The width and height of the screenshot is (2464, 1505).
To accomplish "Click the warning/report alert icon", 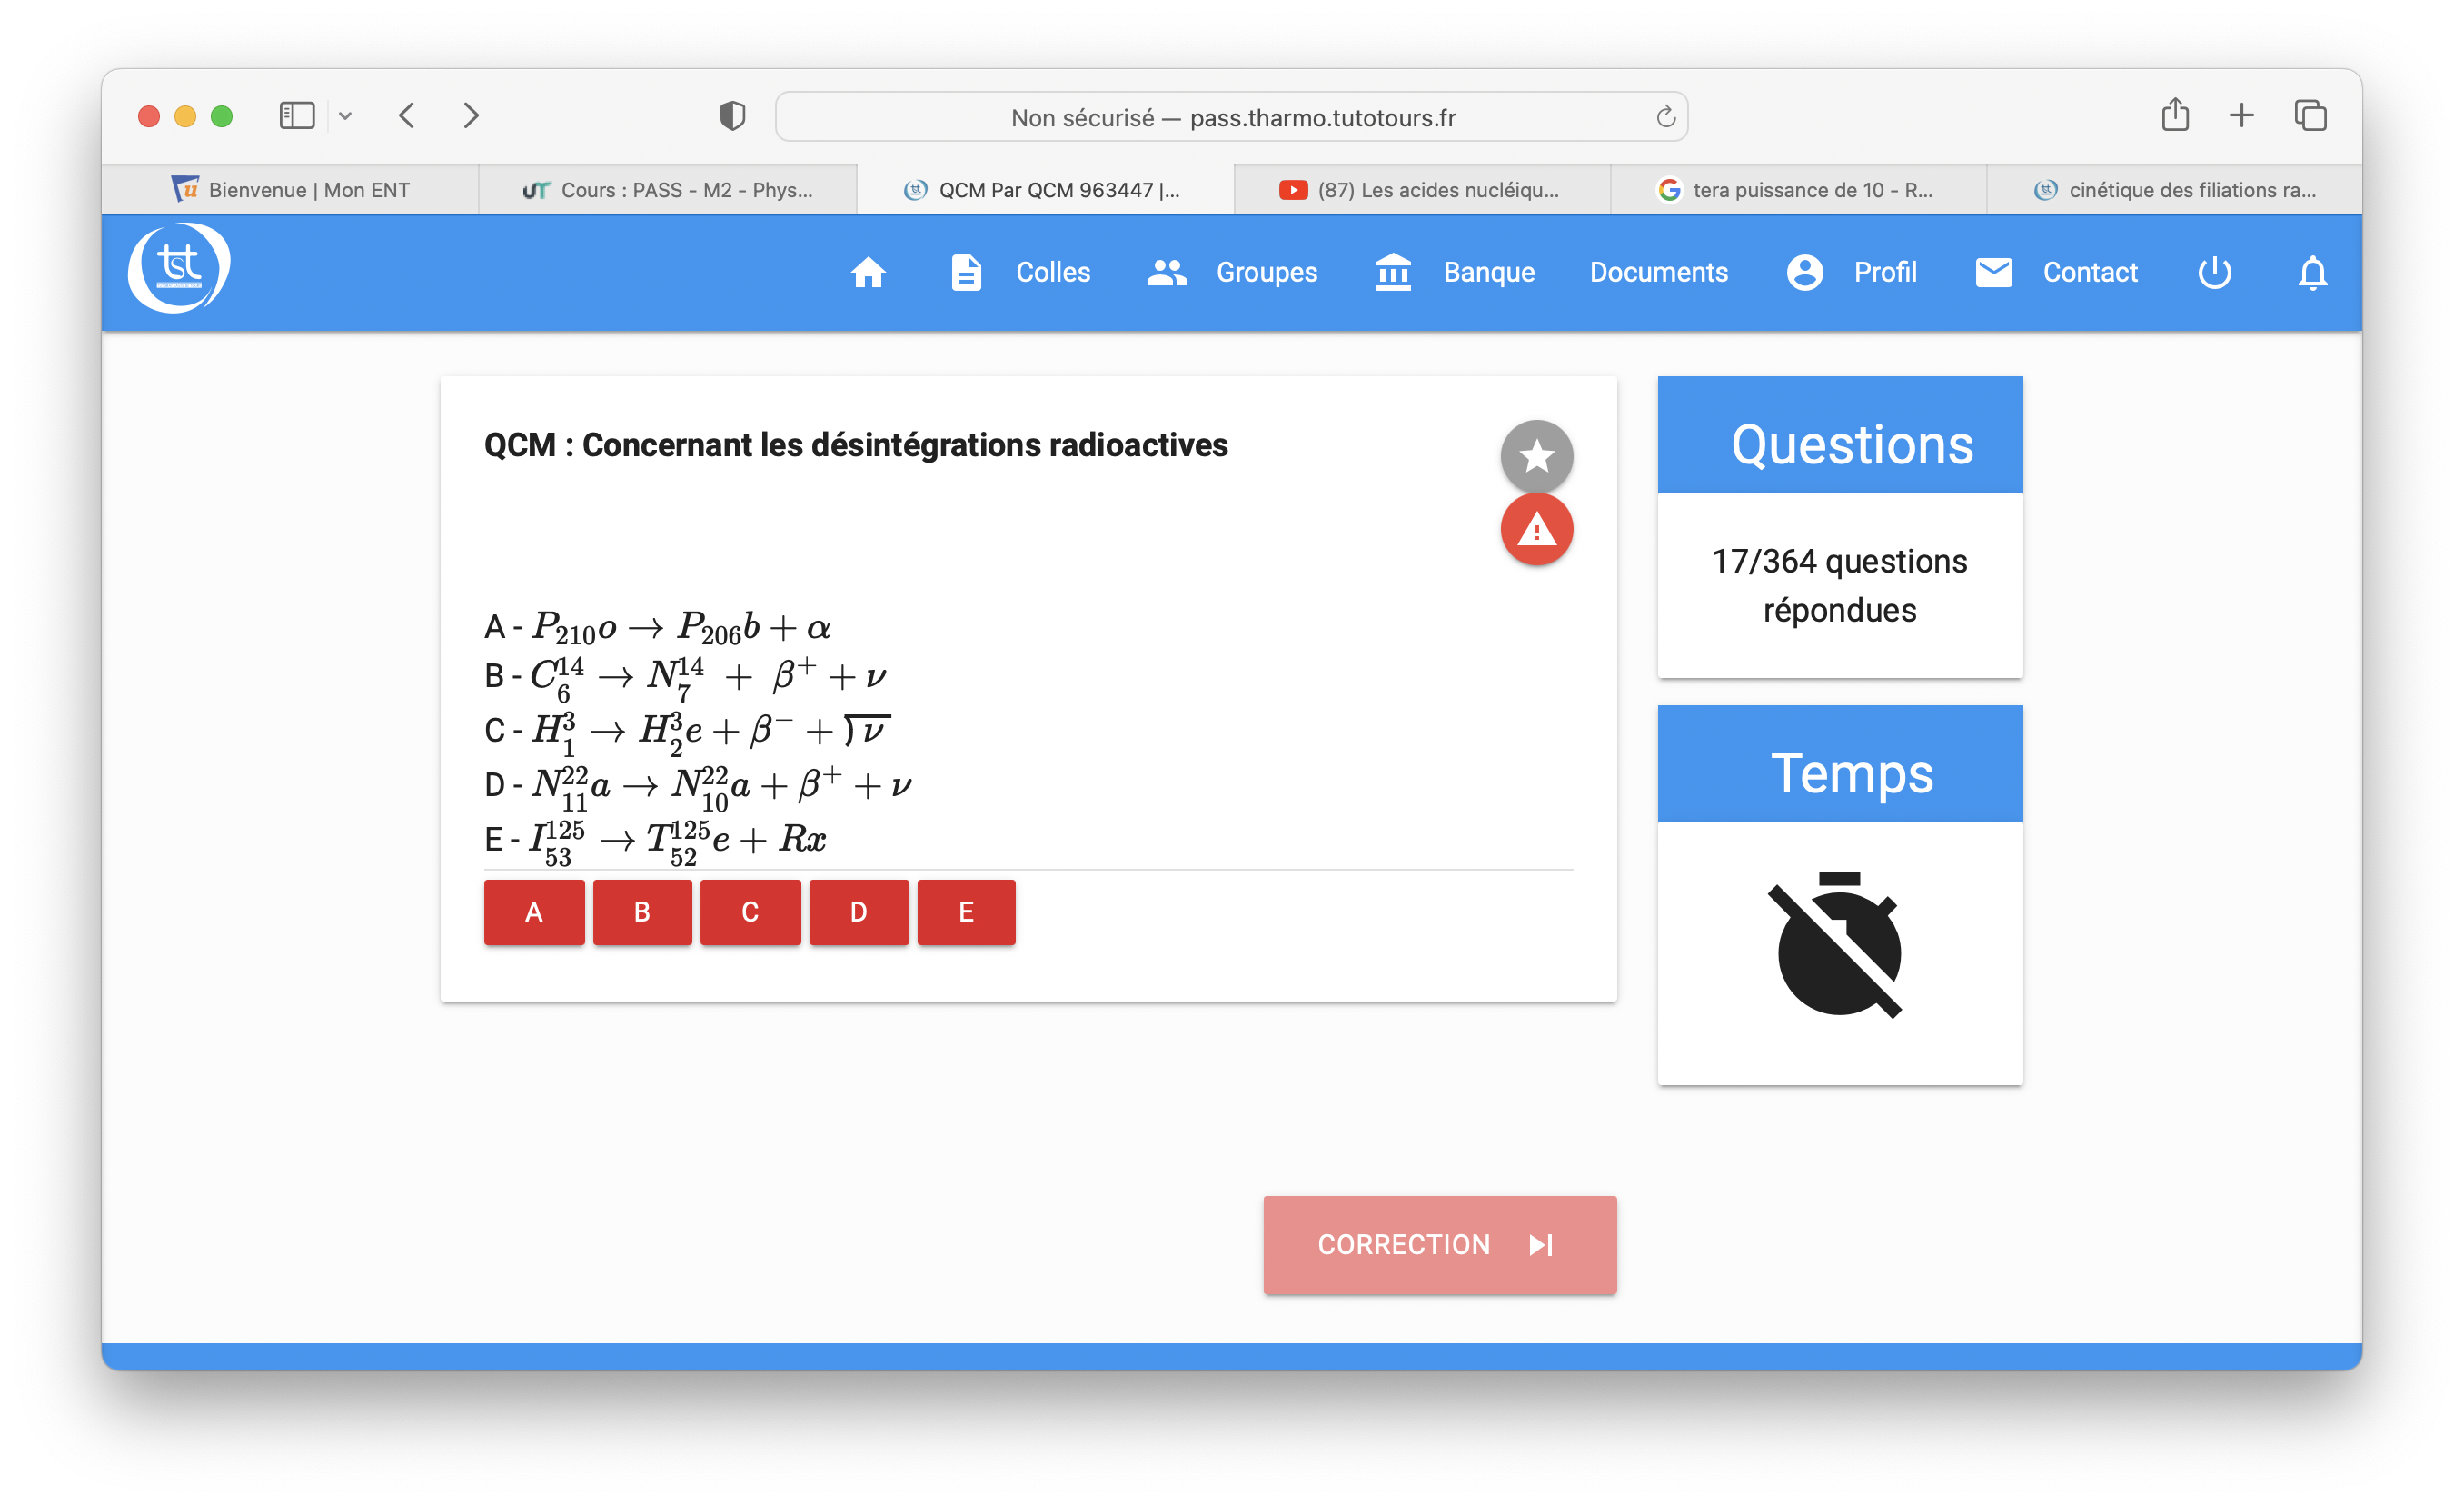I will (x=1536, y=528).
